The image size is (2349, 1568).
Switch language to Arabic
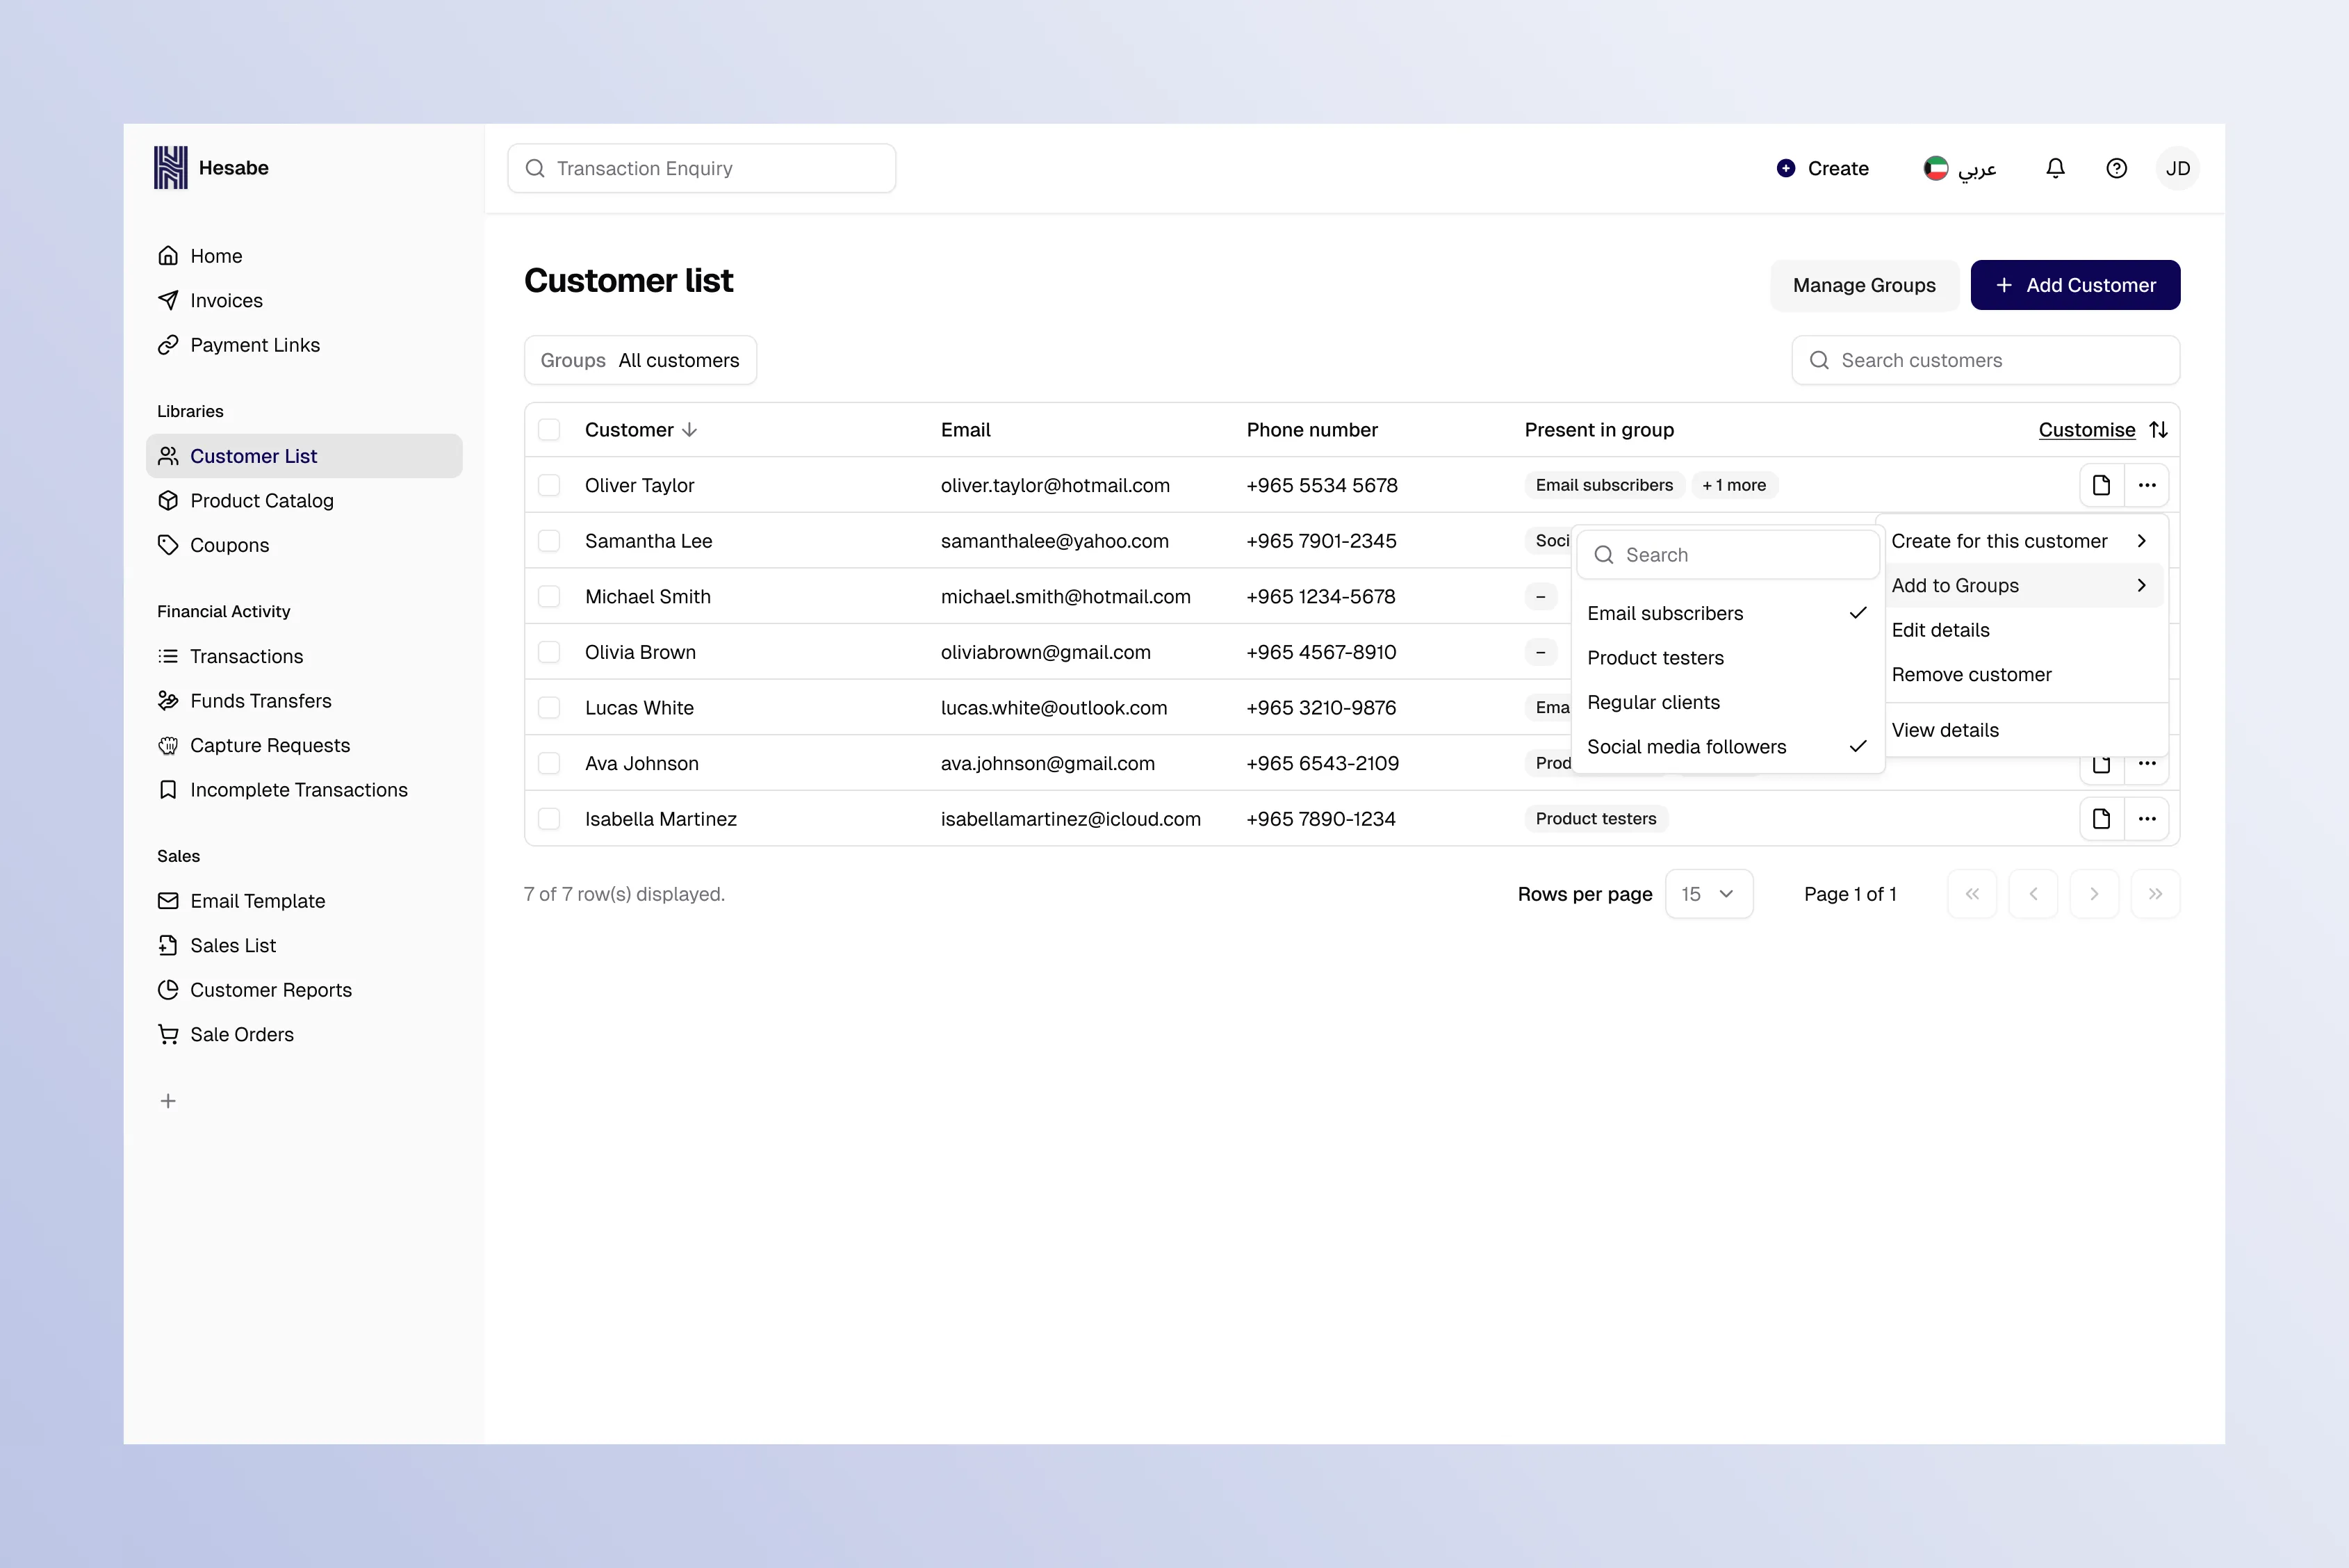(x=1960, y=168)
